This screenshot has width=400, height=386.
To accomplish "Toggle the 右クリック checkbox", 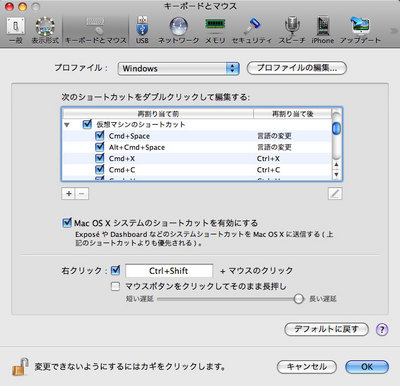I will point(115,270).
